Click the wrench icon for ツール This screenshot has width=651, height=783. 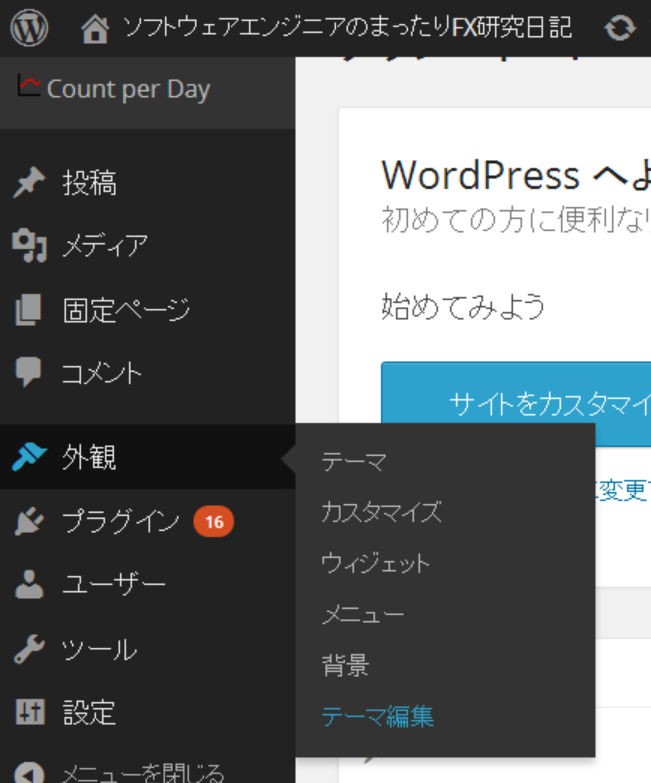coord(29,648)
